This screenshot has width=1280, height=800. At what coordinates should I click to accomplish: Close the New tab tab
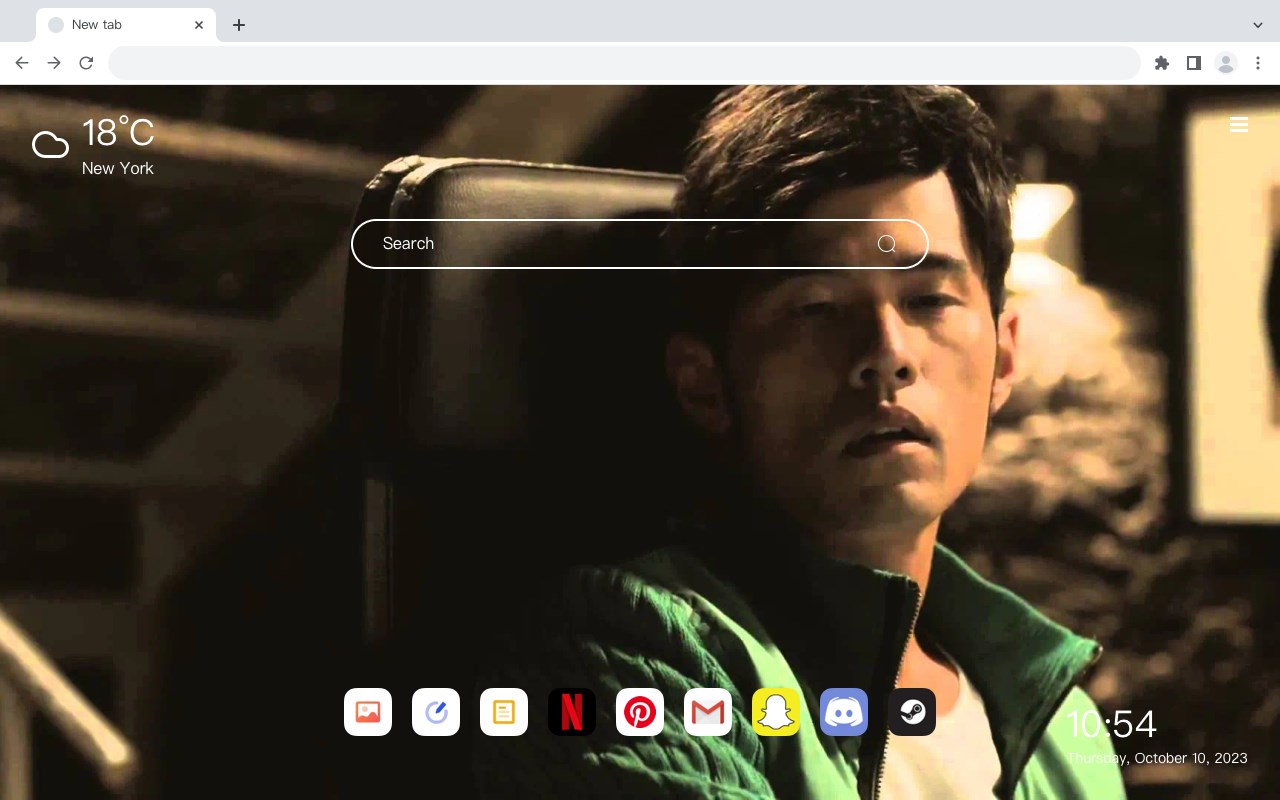click(x=199, y=25)
